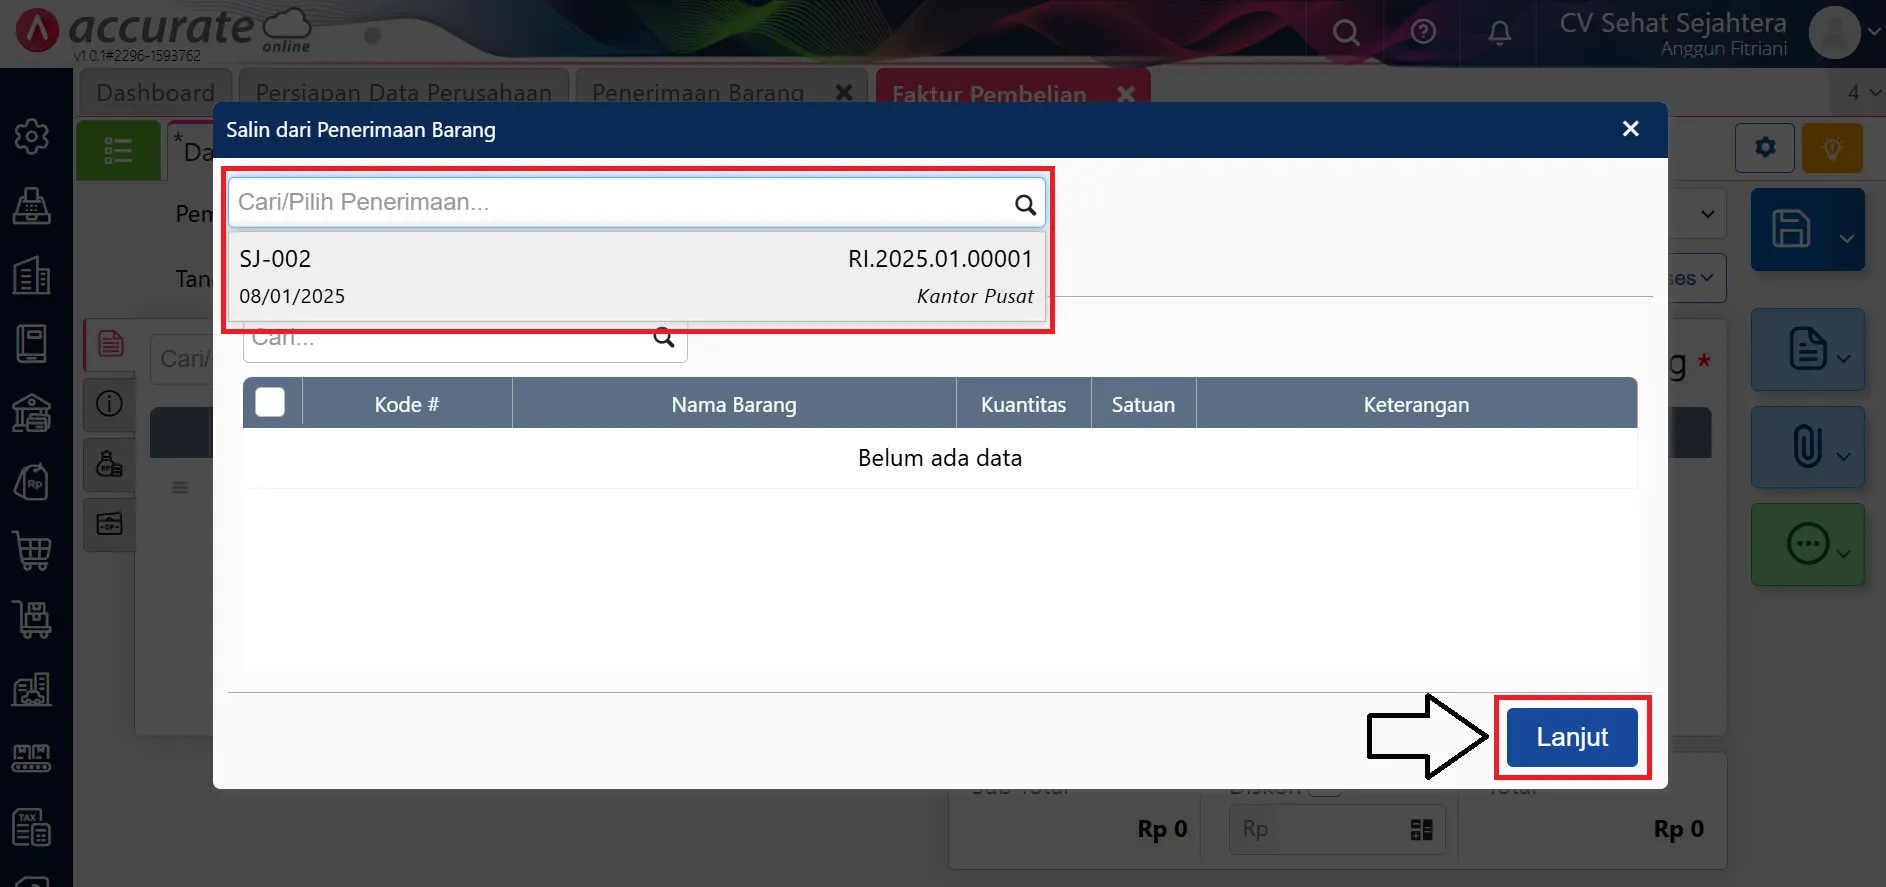Expand the document button dropdown arrow
The width and height of the screenshot is (1886, 887).
pos(1843,358)
